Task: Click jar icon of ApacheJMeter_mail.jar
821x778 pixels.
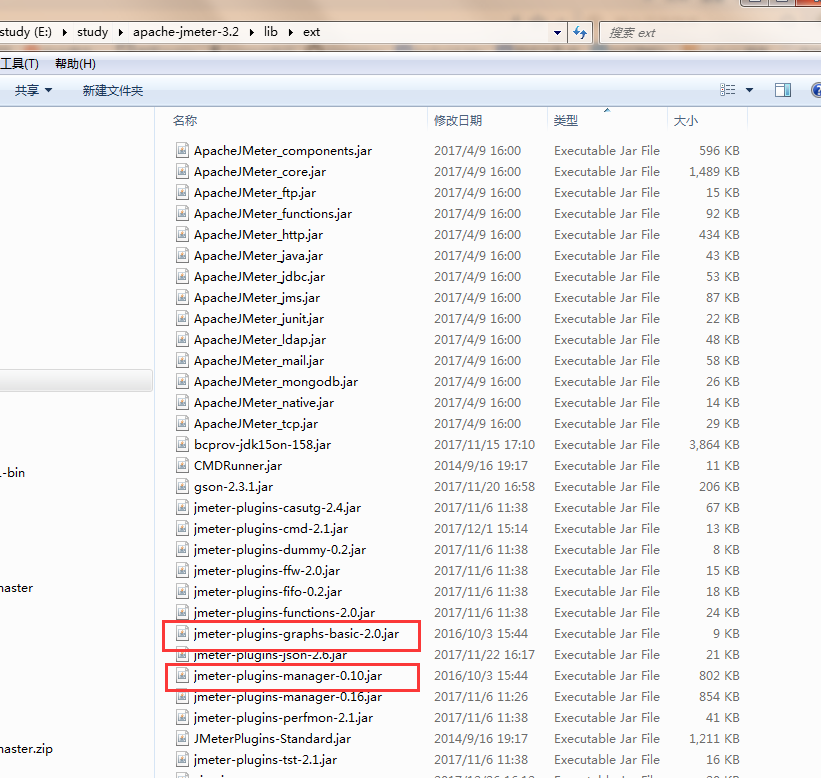Action: [182, 360]
